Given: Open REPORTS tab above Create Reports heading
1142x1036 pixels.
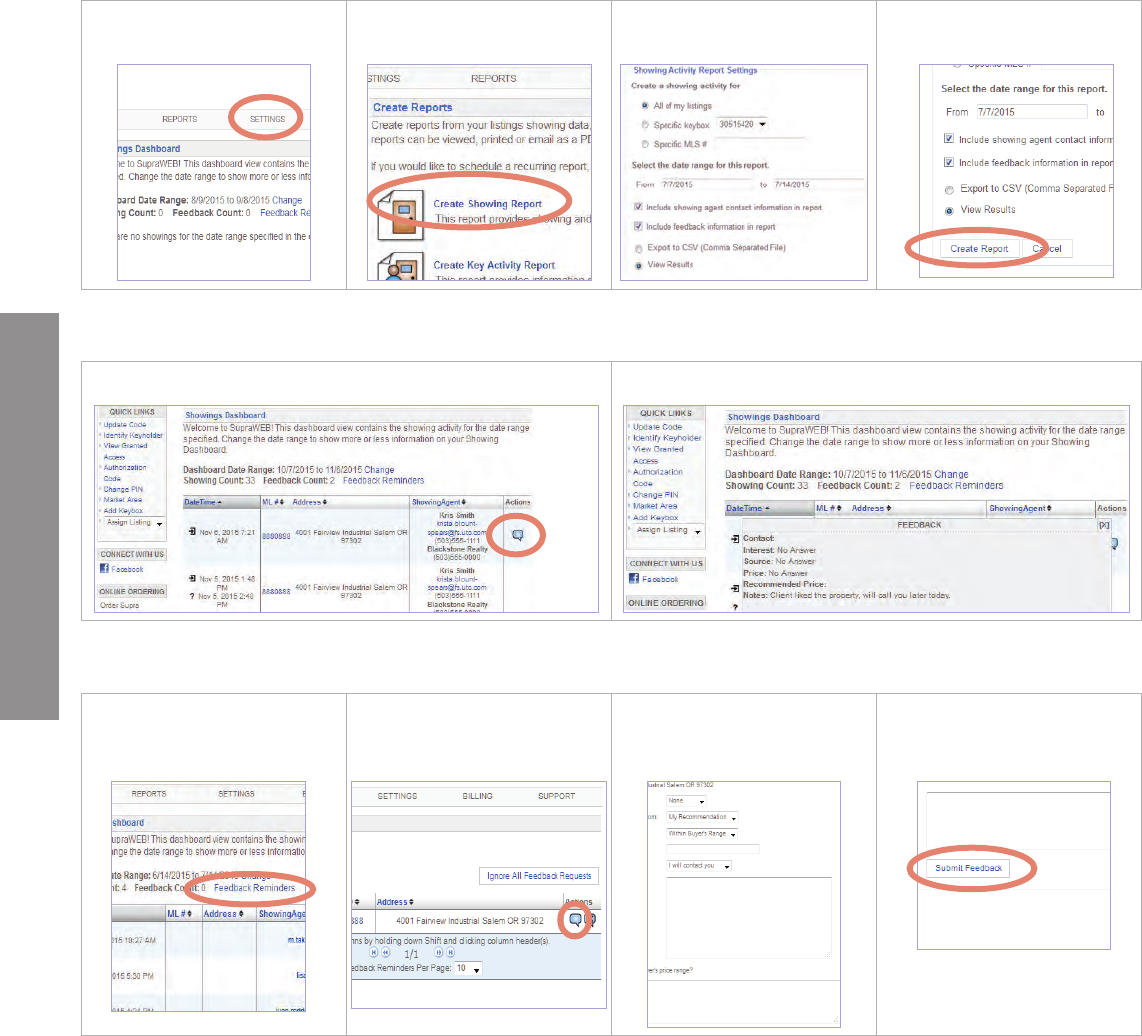Looking at the screenshot, I should [493, 79].
